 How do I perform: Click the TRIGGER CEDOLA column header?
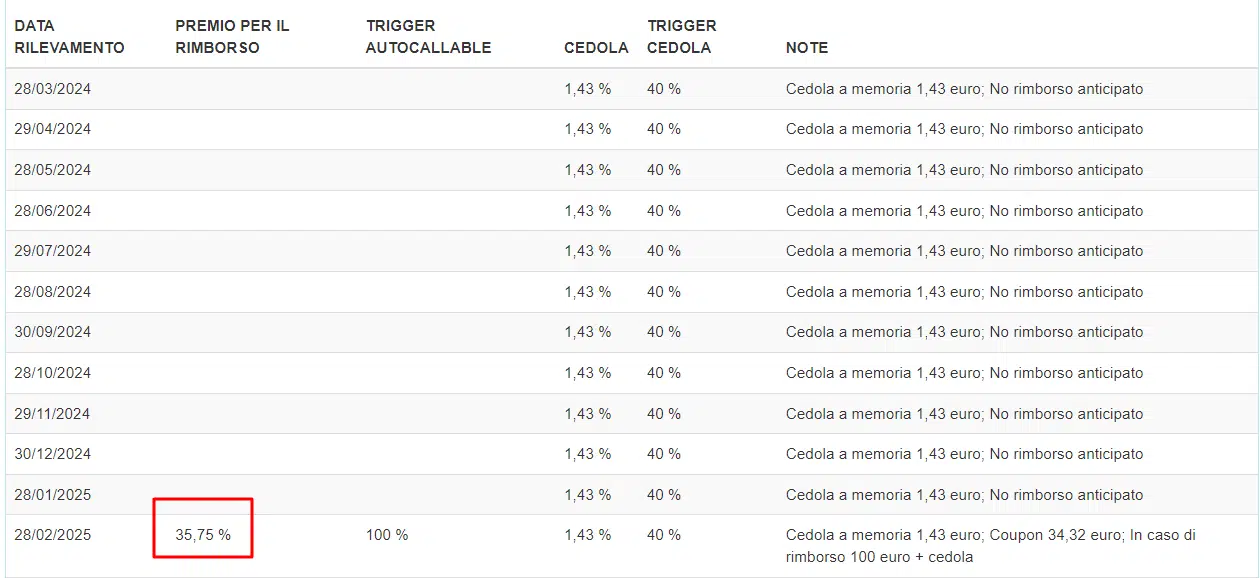pos(681,37)
